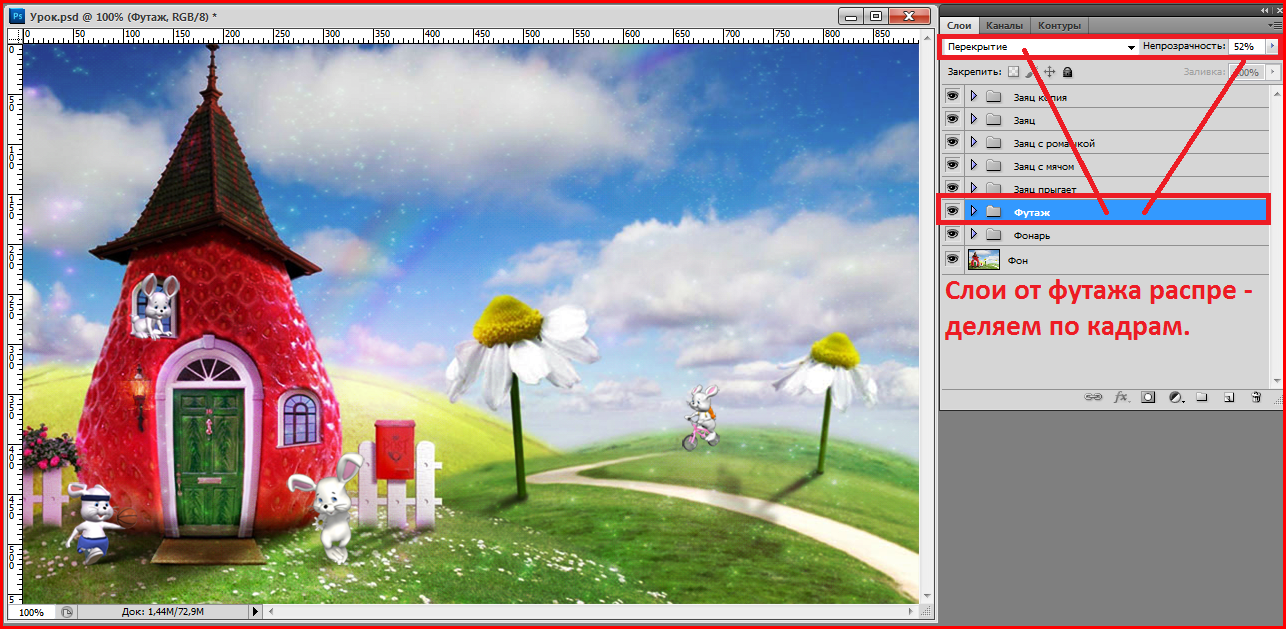Open the Заливка slider arrow
Viewport: 1286px width, 629px height.
1272,72
